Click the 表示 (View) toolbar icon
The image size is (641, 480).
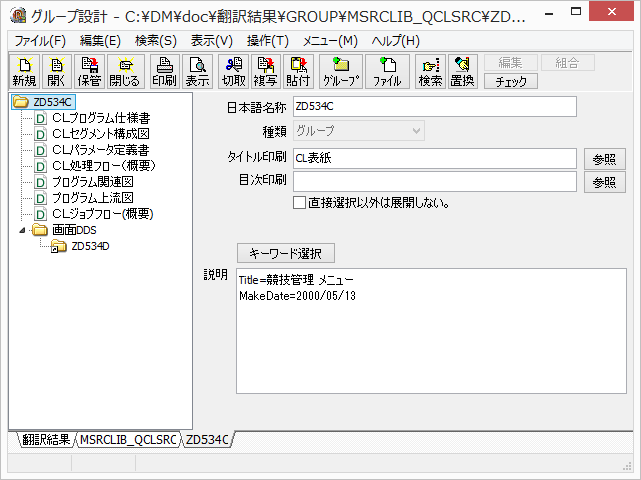click(x=197, y=72)
